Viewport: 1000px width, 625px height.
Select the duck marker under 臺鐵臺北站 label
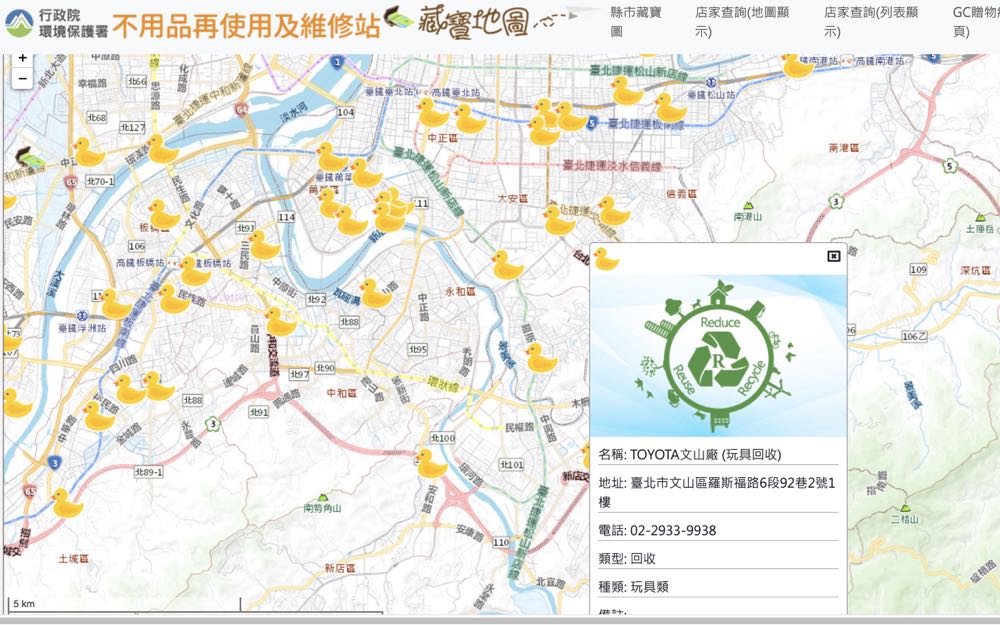pos(433,112)
